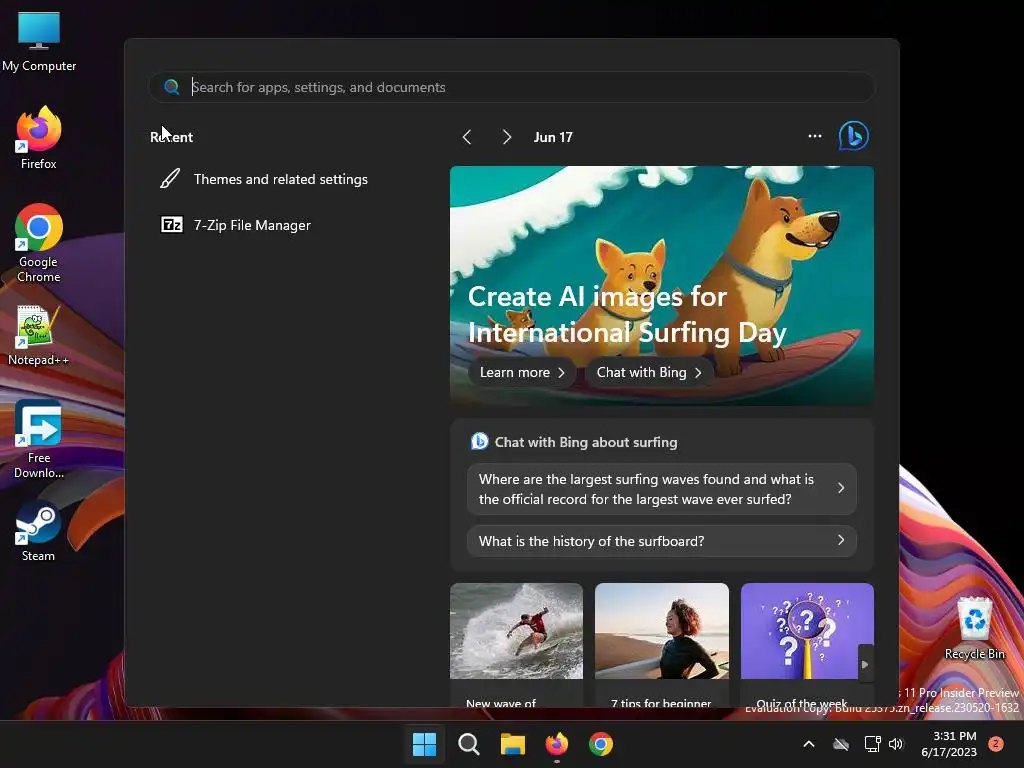Image resolution: width=1024 pixels, height=768 pixels.
Task: Click the Jun 17 date label
Action: (x=553, y=137)
